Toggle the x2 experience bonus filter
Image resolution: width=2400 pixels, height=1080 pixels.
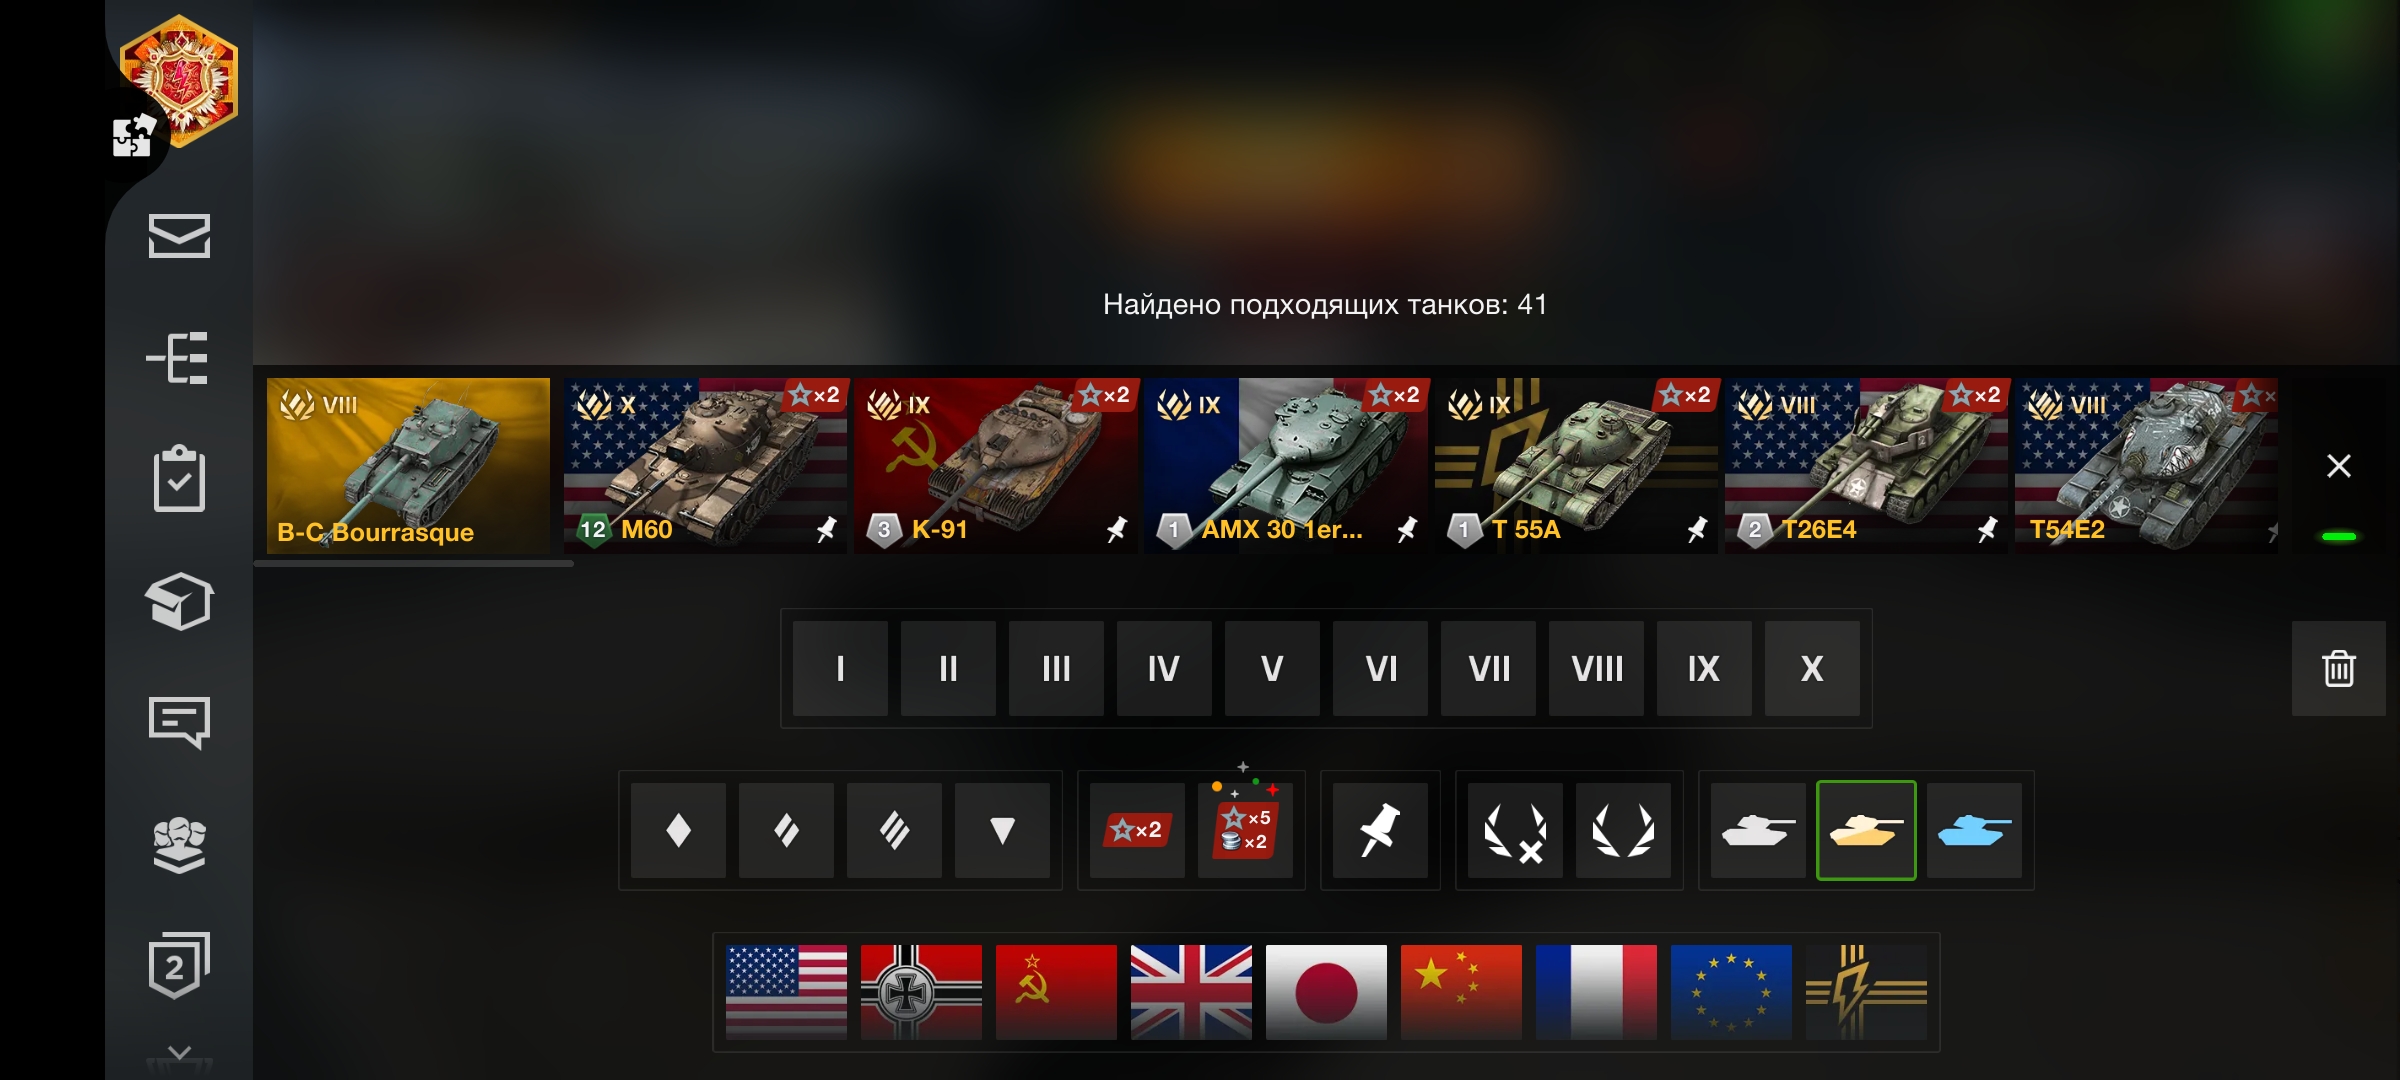click(1137, 830)
